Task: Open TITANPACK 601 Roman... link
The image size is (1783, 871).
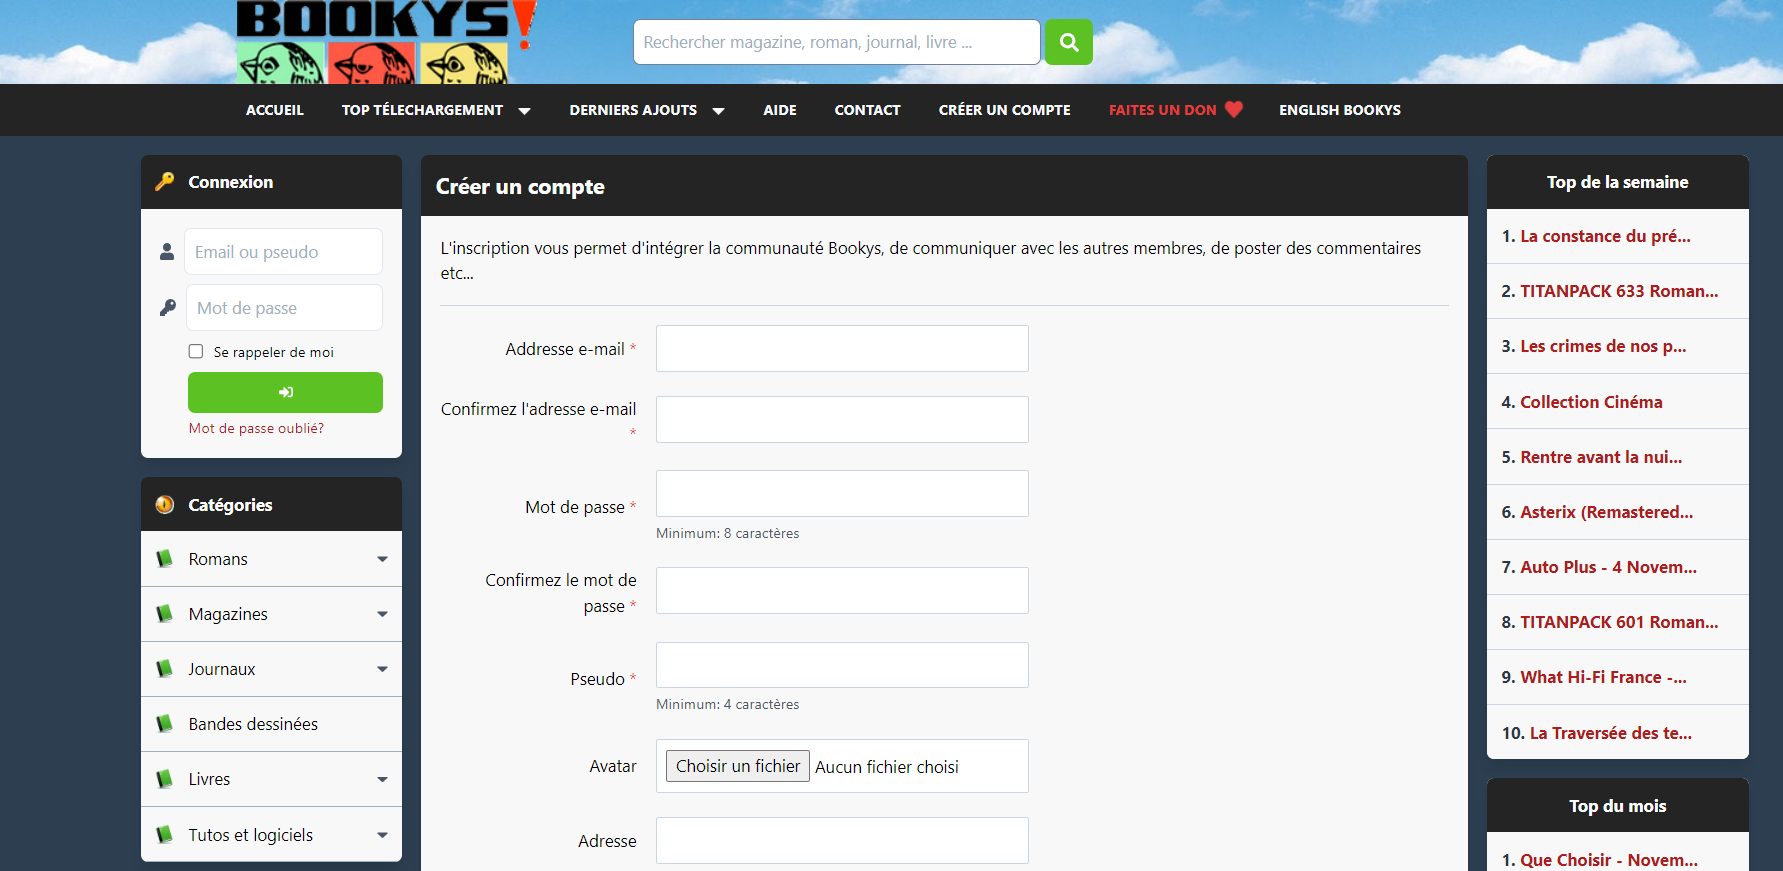Action: pyautogui.click(x=1619, y=622)
